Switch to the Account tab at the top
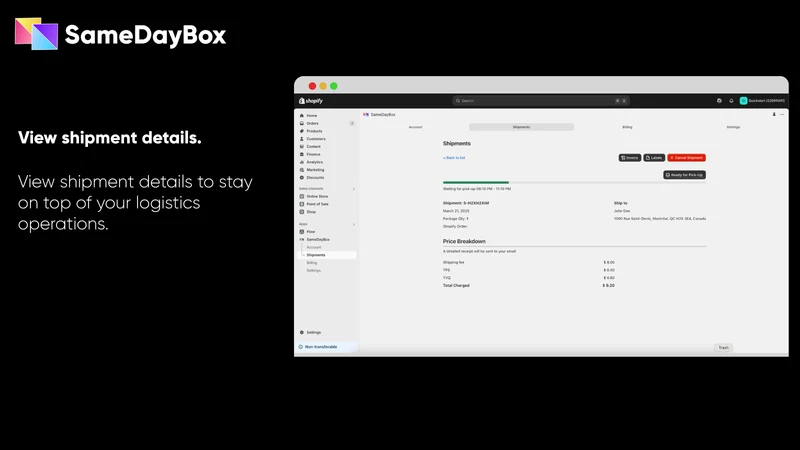The image size is (800, 450). pyautogui.click(x=415, y=127)
